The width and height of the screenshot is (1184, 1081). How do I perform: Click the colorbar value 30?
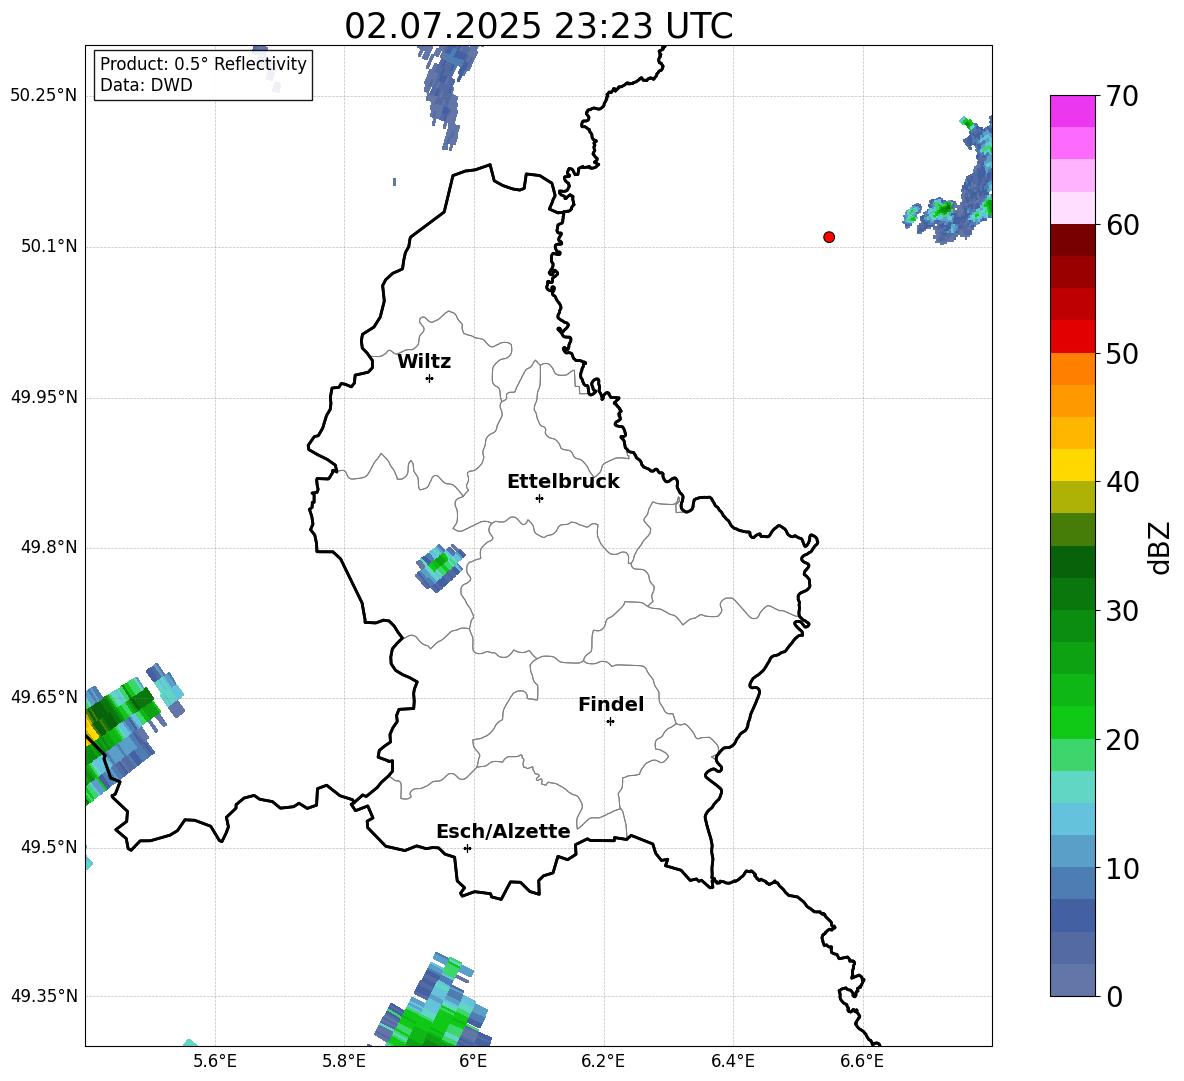(1122, 610)
